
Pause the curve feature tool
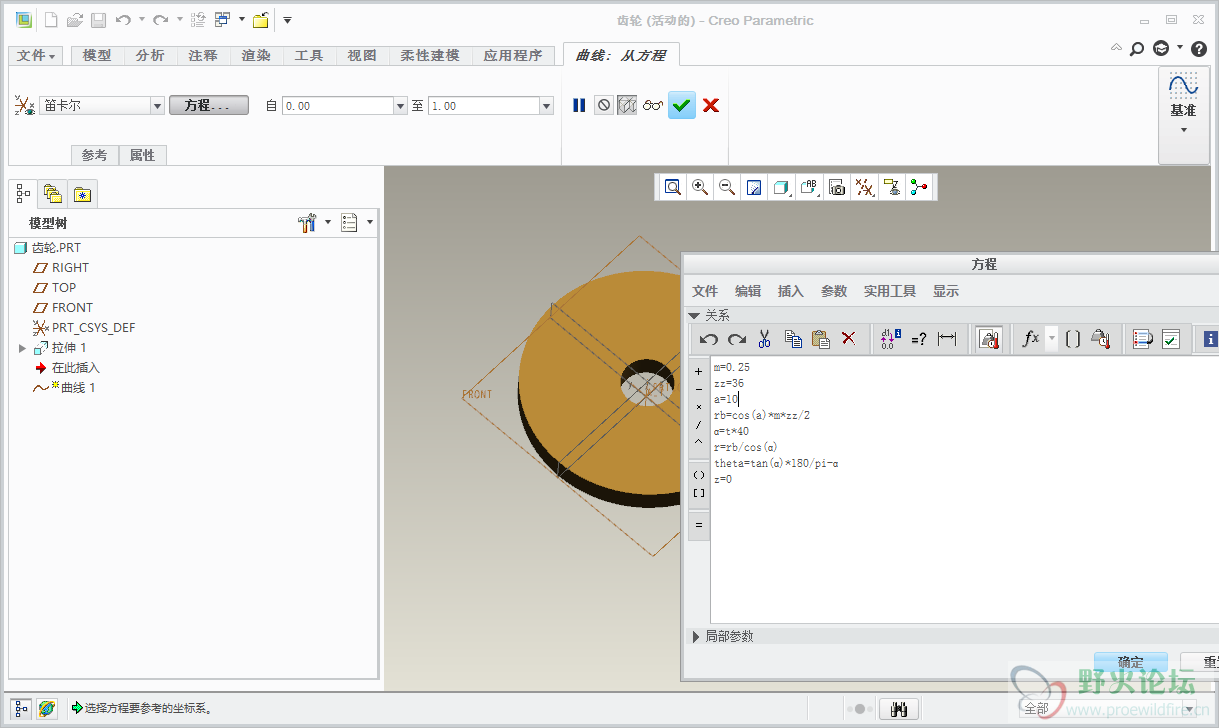579,105
